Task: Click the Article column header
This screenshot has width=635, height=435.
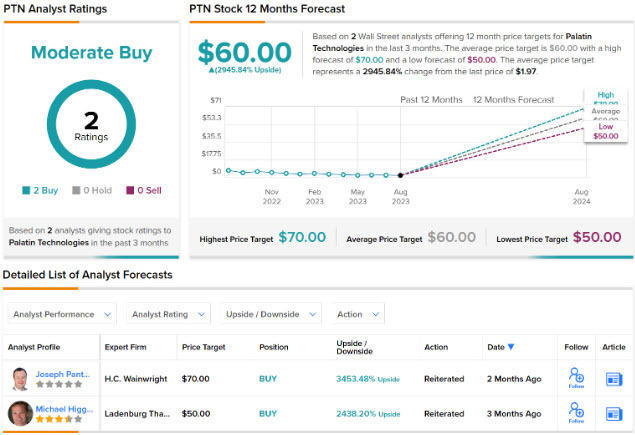Action: [x=614, y=347]
